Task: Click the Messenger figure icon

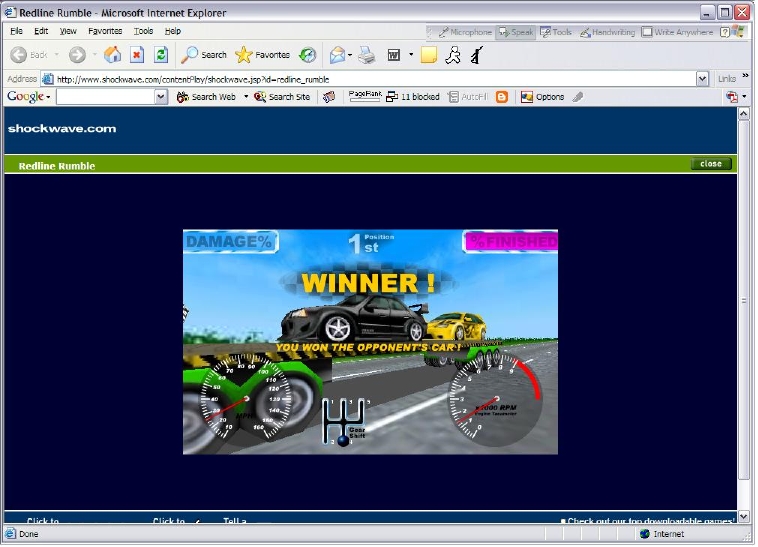Action: click(453, 55)
